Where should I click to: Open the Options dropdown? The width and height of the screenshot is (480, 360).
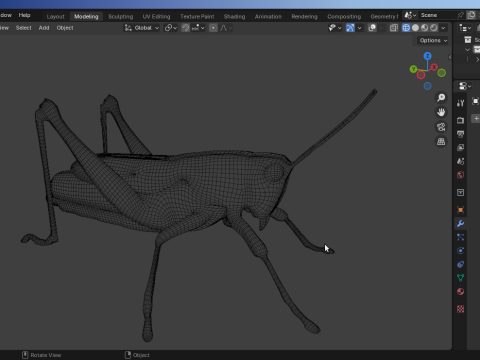pyautogui.click(x=433, y=40)
